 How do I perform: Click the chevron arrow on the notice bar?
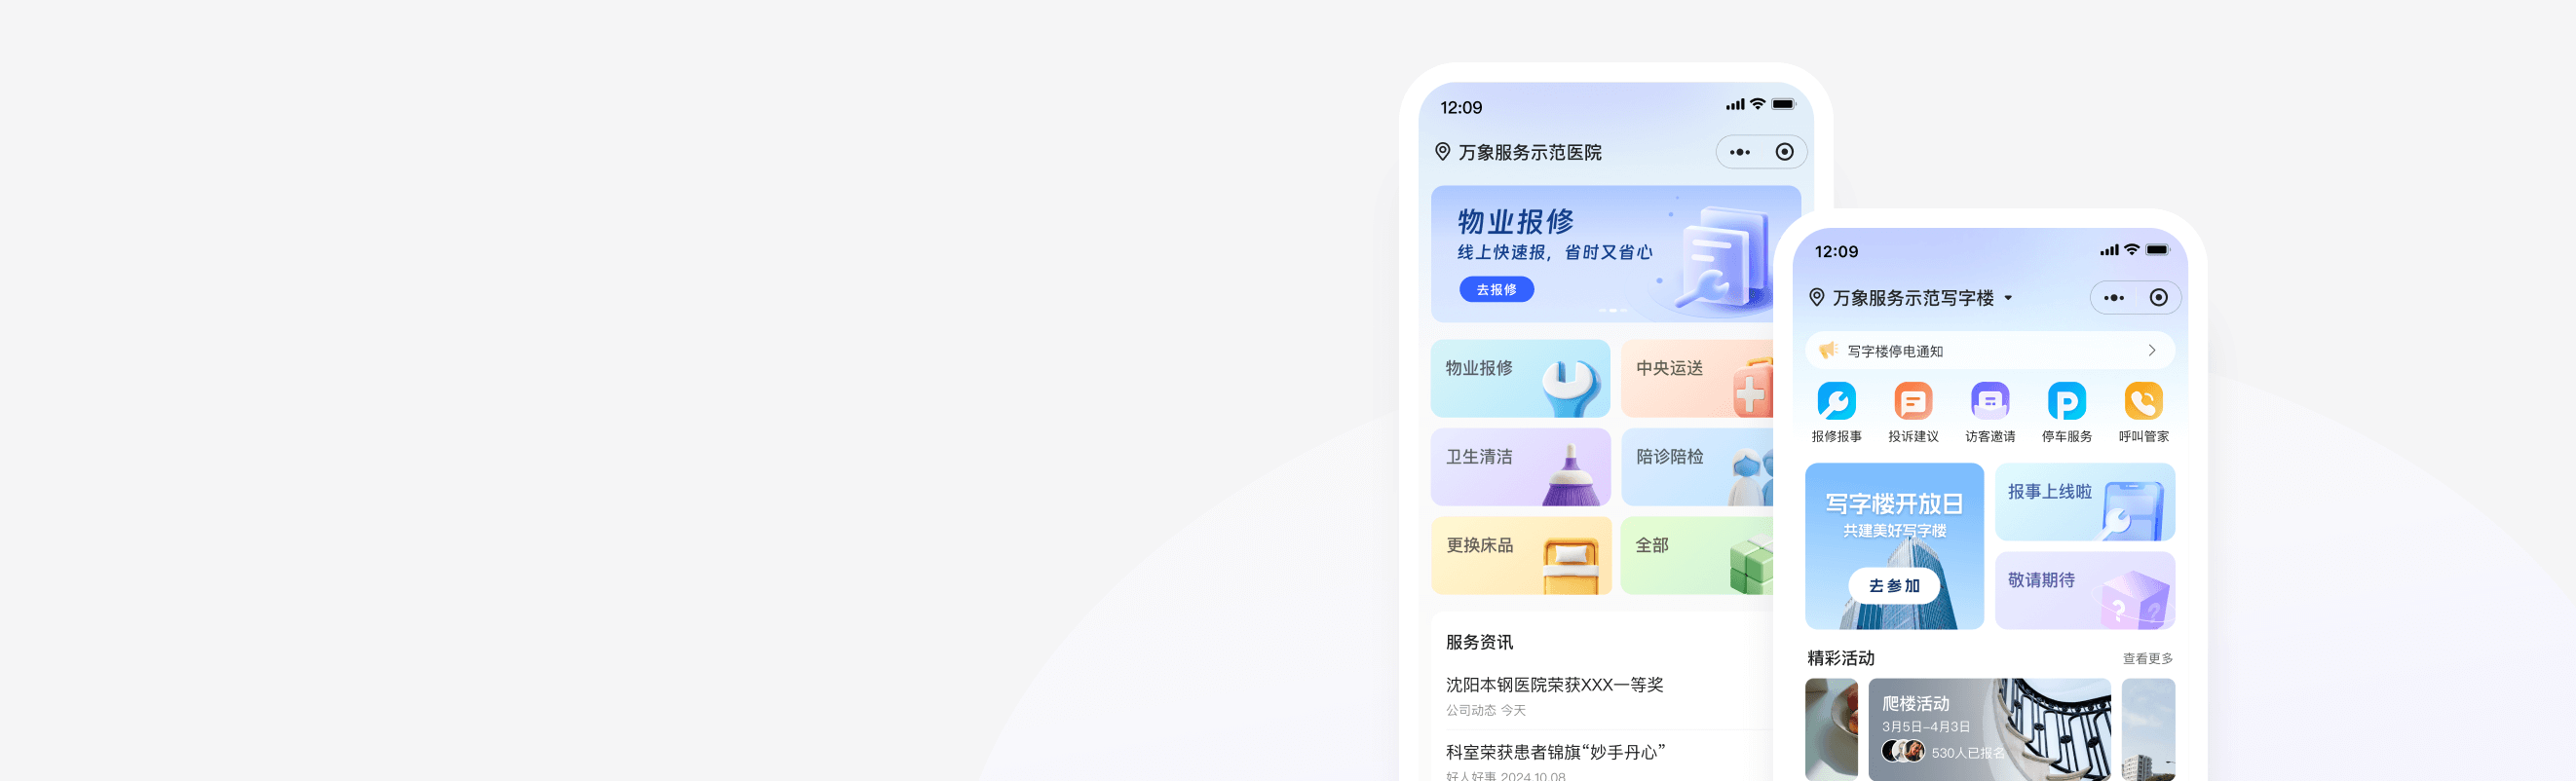2152,350
